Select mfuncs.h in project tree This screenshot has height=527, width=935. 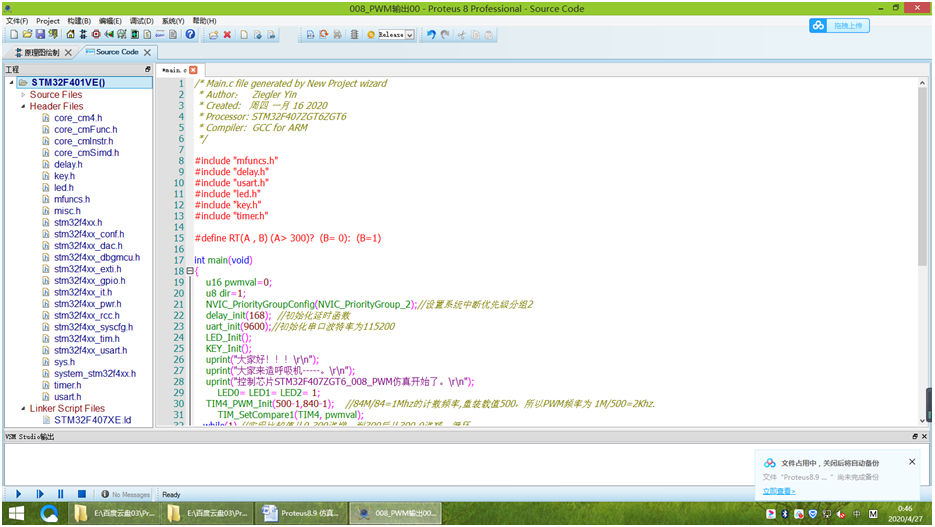[x=72, y=199]
